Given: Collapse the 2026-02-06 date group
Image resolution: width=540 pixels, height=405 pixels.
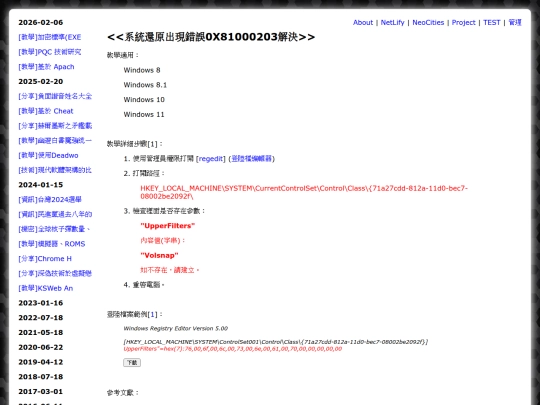Looking at the screenshot, I should click(41, 22).
